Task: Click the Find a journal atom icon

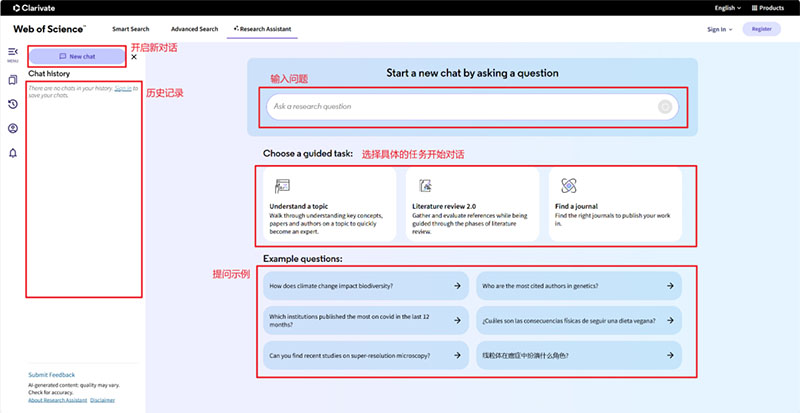Action: pos(568,186)
